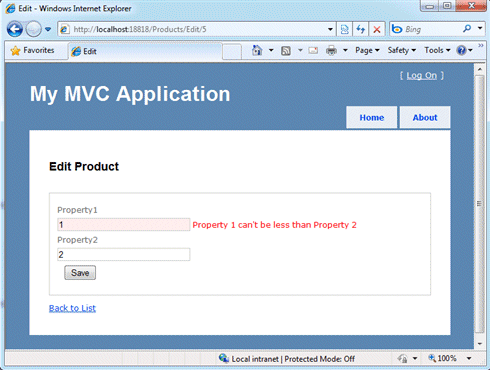The height and width of the screenshot is (370, 490).
Task: Click the Log On link
Action: pyautogui.click(x=422, y=76)
